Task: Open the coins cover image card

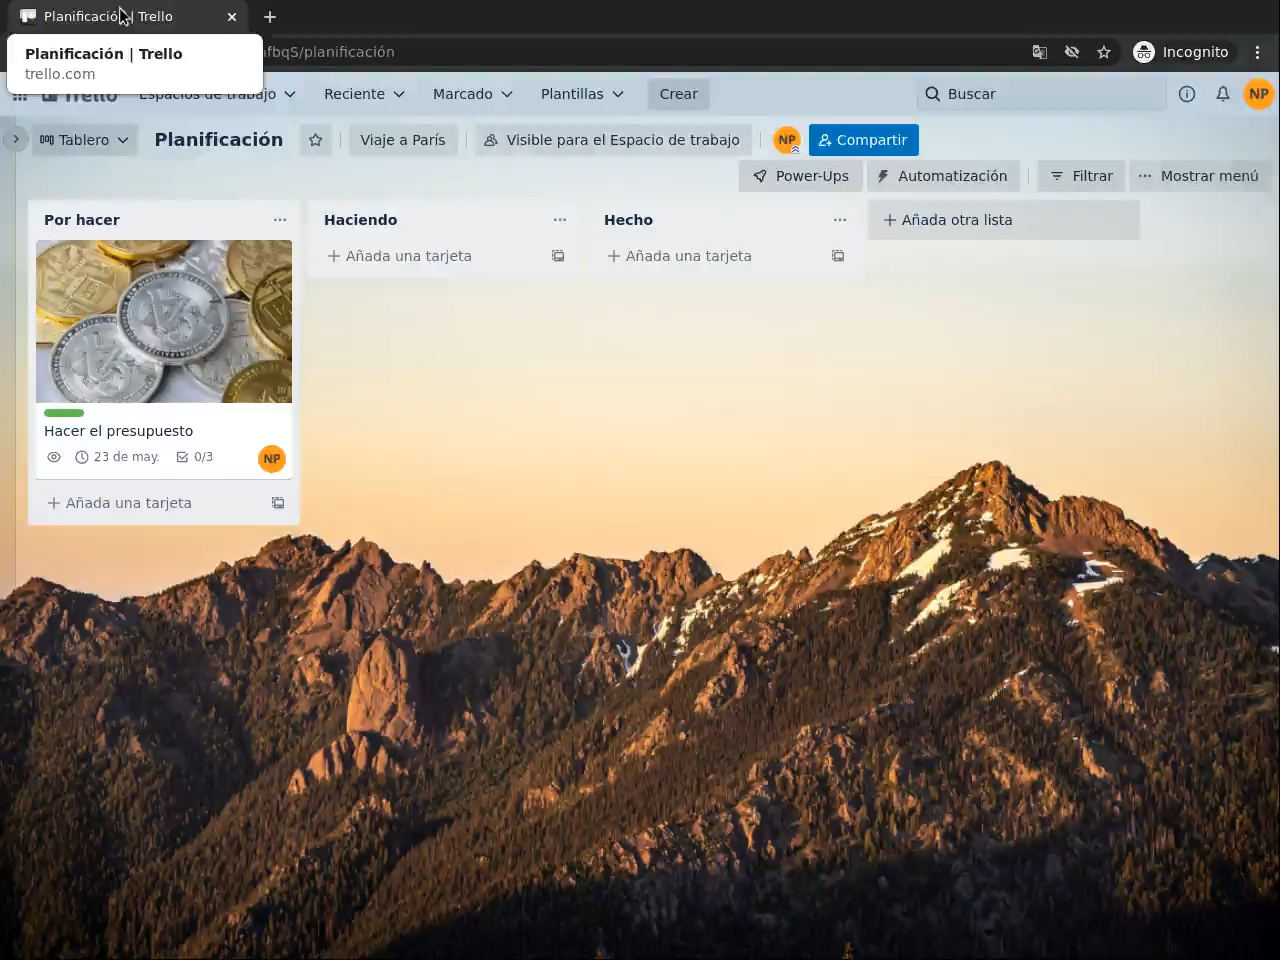Action: tap(164, 321)
